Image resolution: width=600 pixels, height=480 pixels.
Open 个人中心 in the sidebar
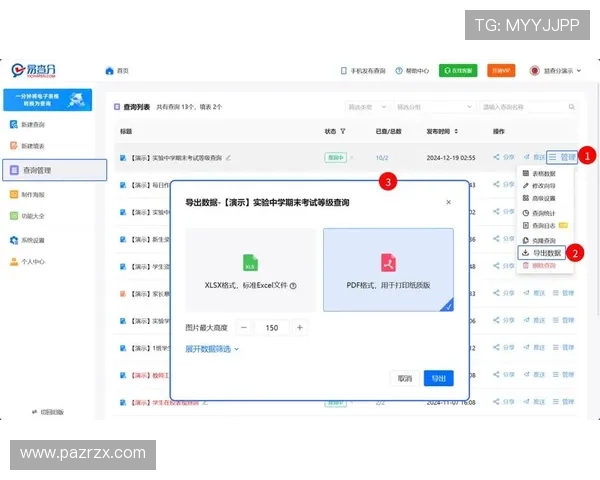pos(27,261)
